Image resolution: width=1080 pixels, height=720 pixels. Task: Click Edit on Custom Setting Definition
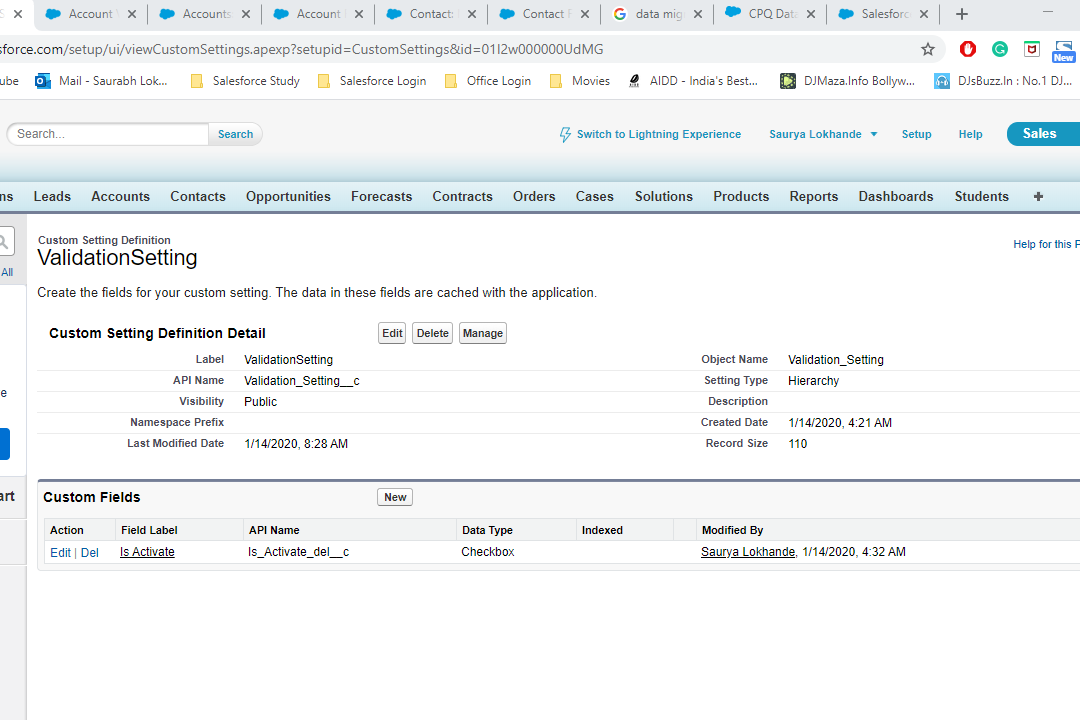392,333
